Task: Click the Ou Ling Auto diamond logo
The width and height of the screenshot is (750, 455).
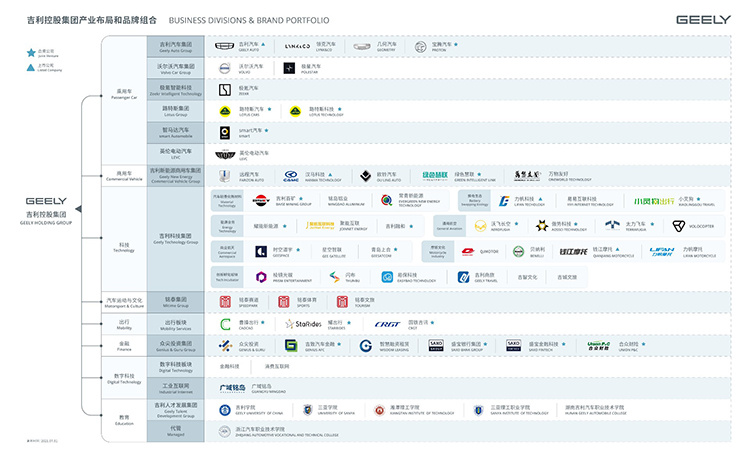Action: (365, 176)
